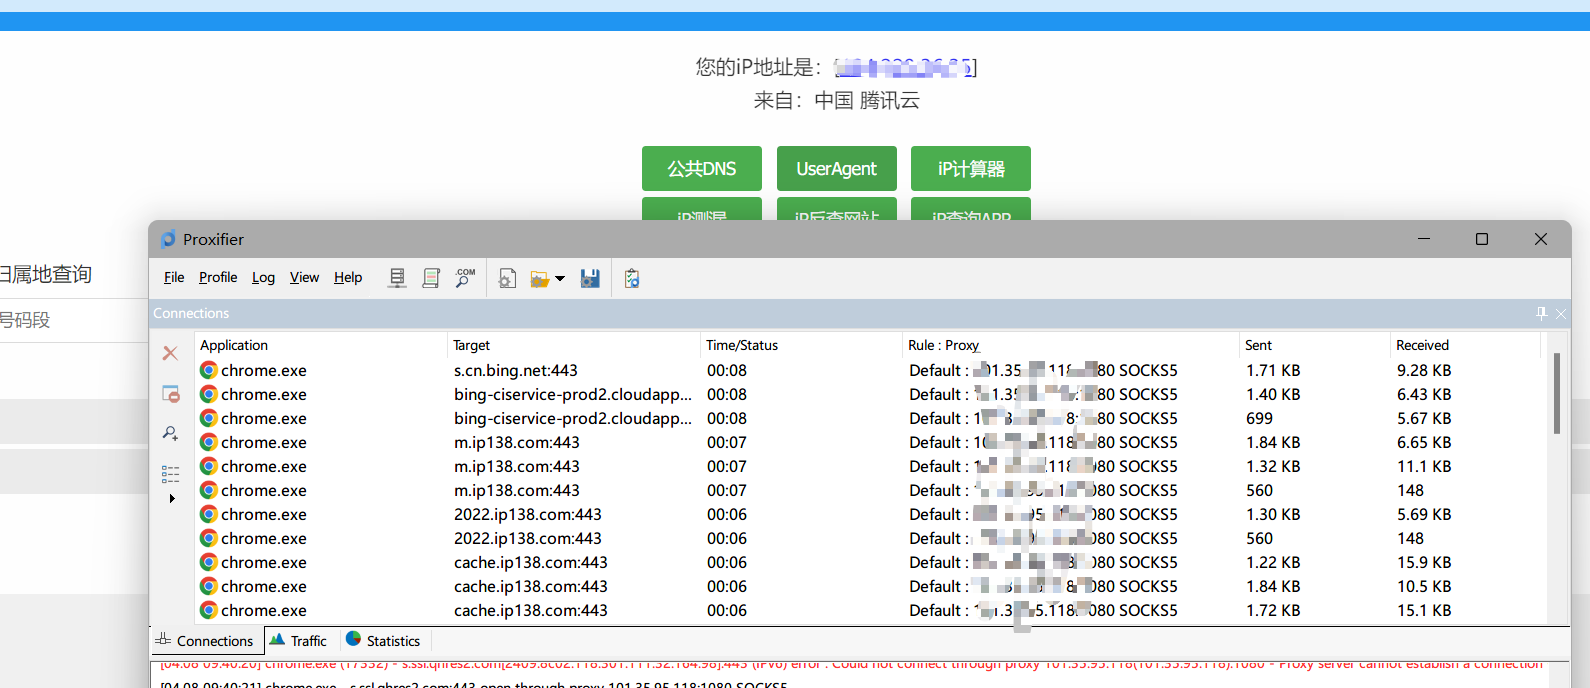The width and height of the screenshot is (1590, 688).
Task: Click the 公共DNS green button on webpage
Action: click(x=702, y=168)
